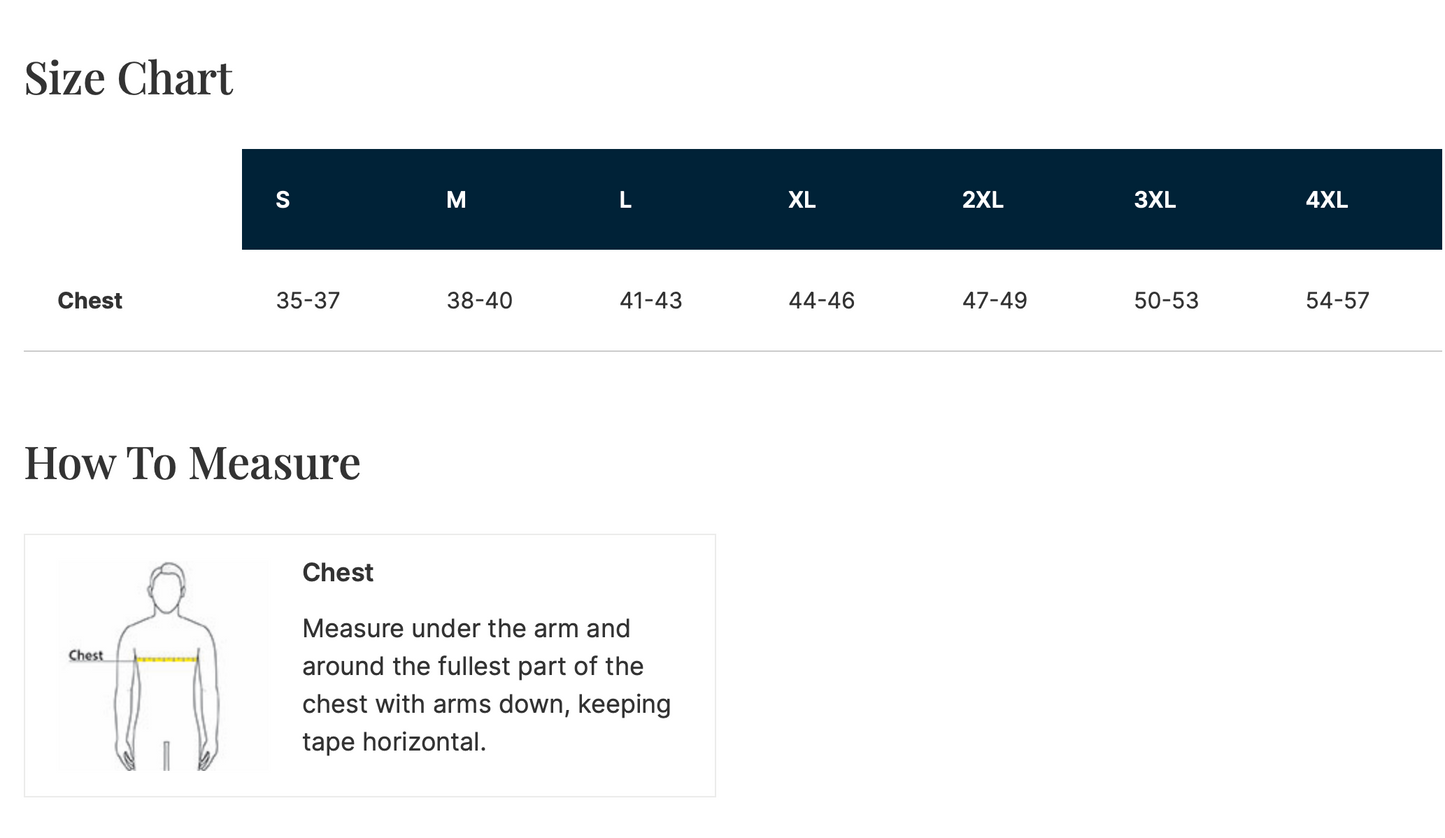Select the 54-57 chest measurement cell

point(1337,301)
